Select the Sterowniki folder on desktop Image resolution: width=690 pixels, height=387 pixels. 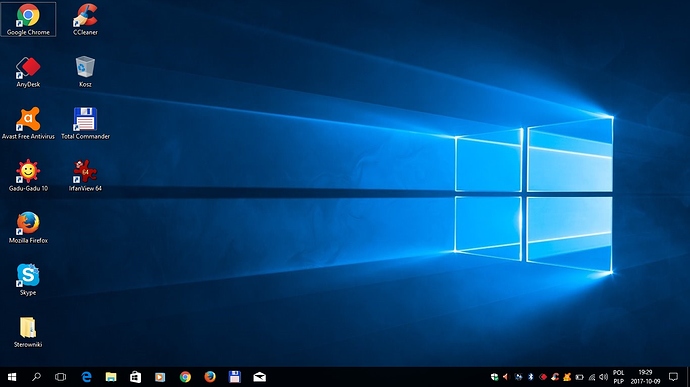point(28,332)
